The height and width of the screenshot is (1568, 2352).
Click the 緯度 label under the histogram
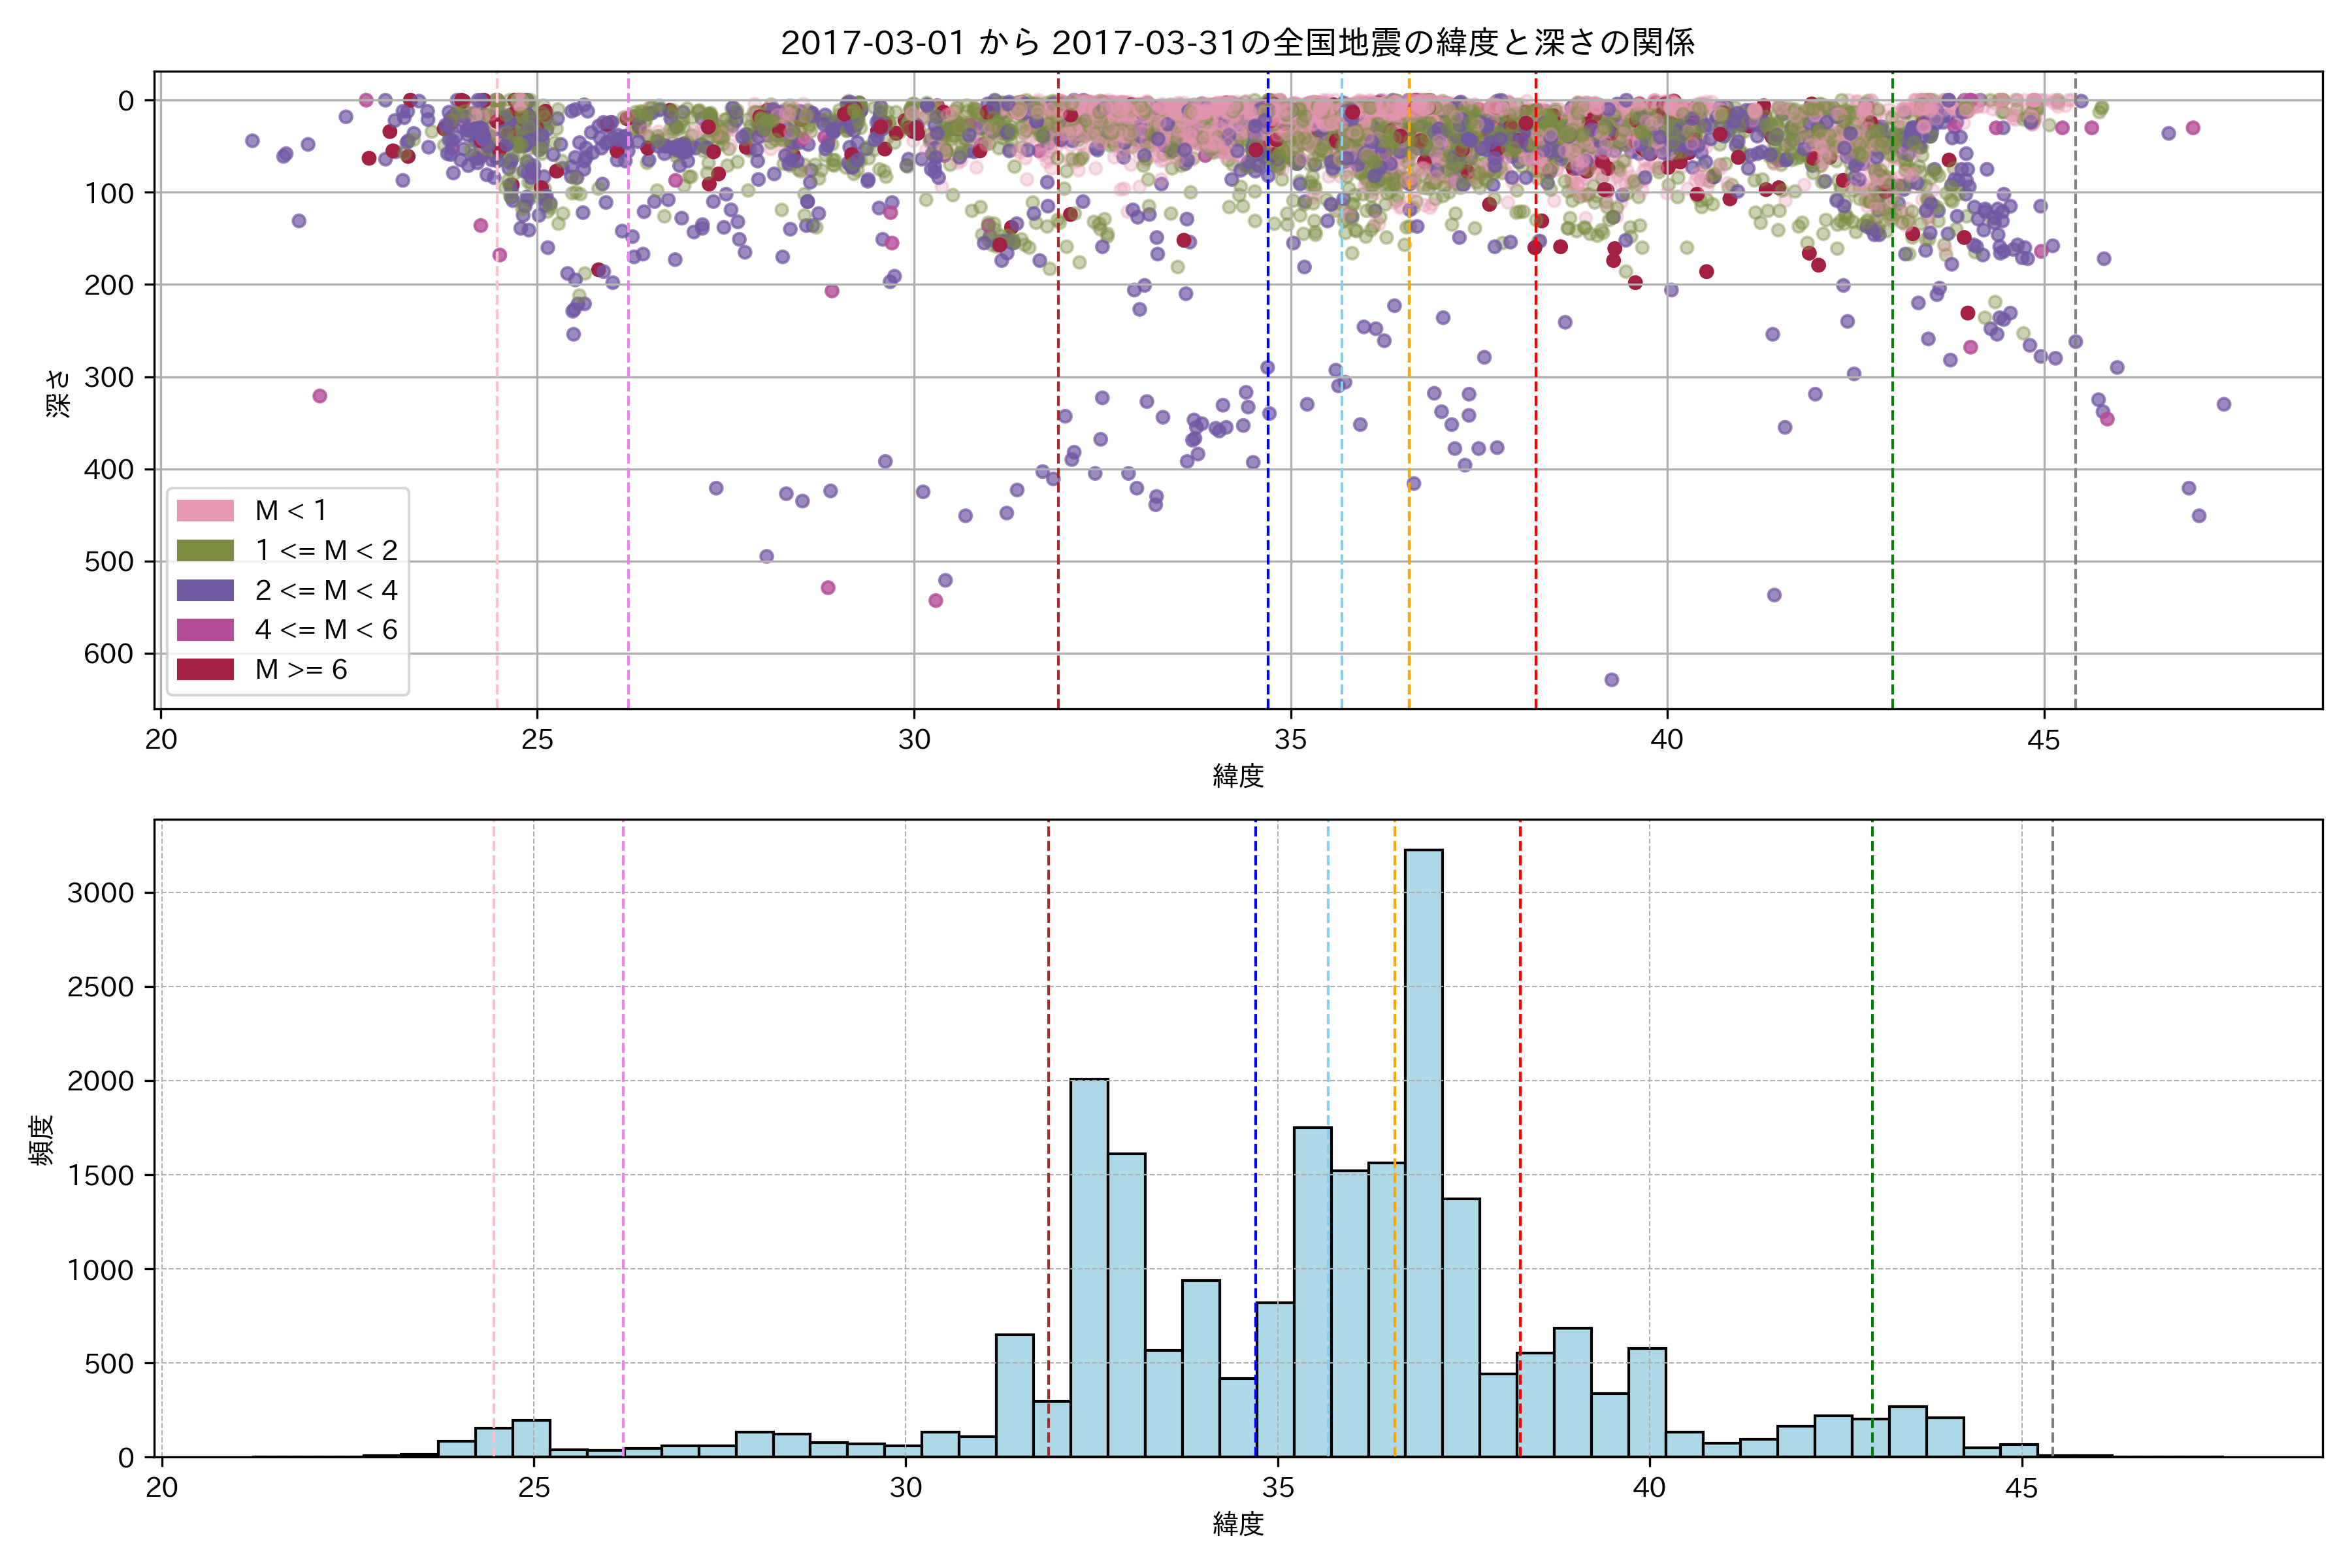pos(1238,1524)
